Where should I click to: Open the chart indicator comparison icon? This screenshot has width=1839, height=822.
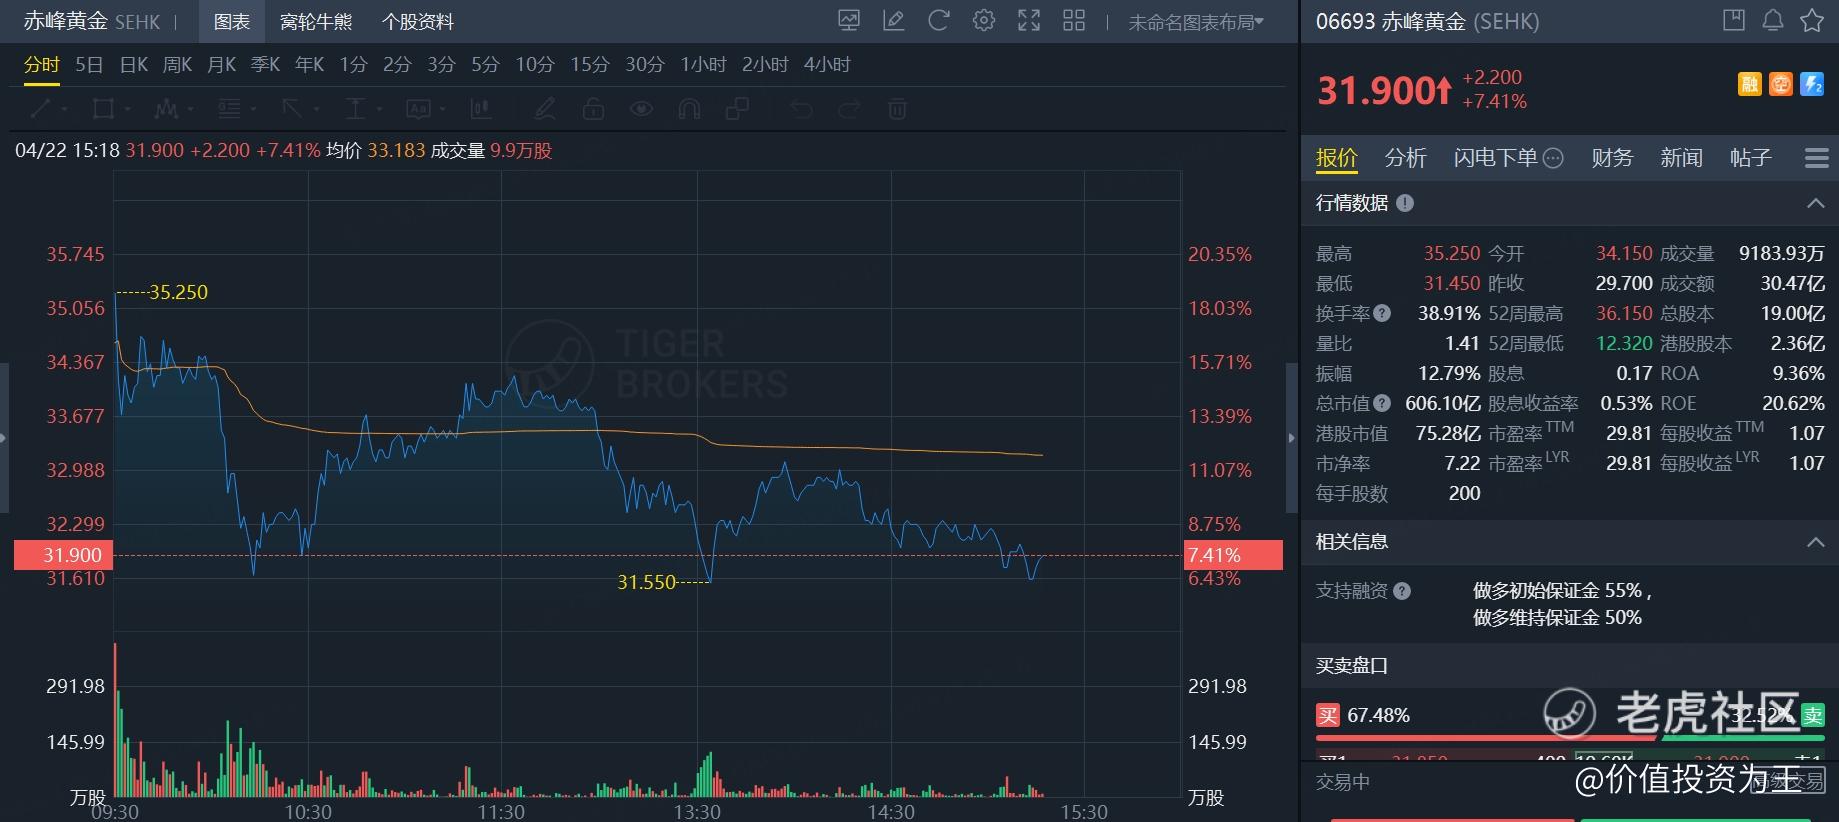click(x=849, y=20)
